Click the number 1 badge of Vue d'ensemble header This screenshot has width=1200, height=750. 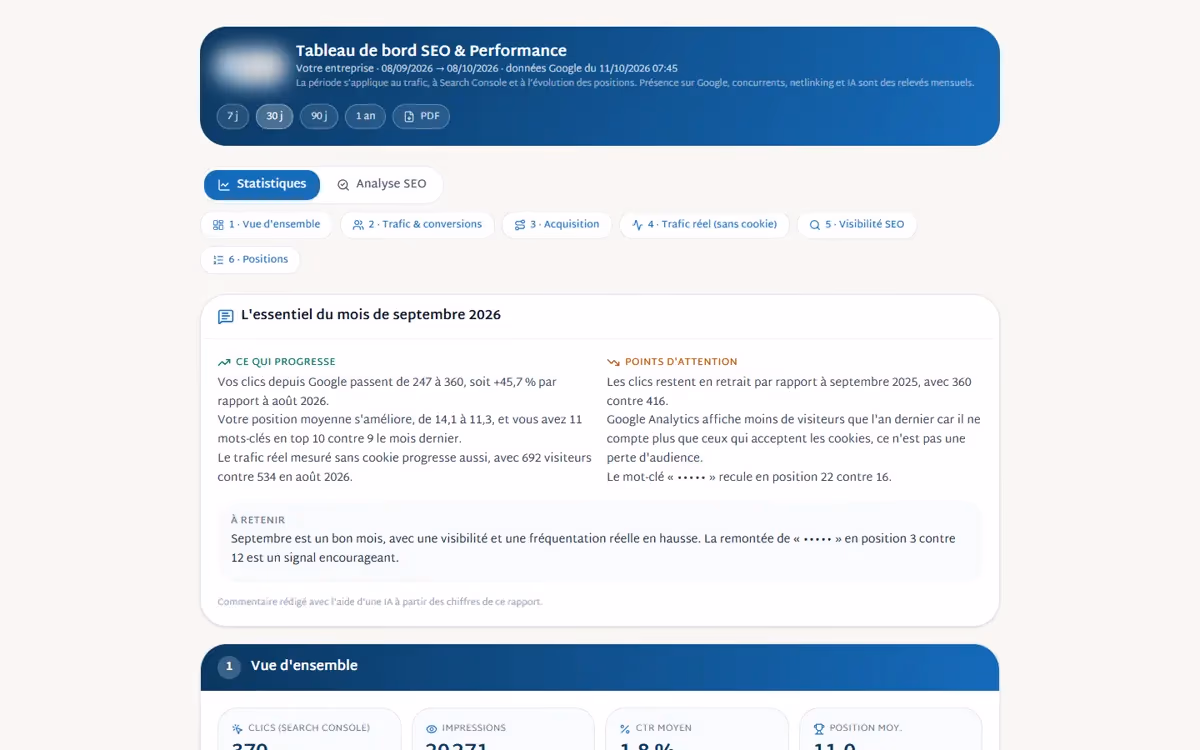(x=229, y=667)
